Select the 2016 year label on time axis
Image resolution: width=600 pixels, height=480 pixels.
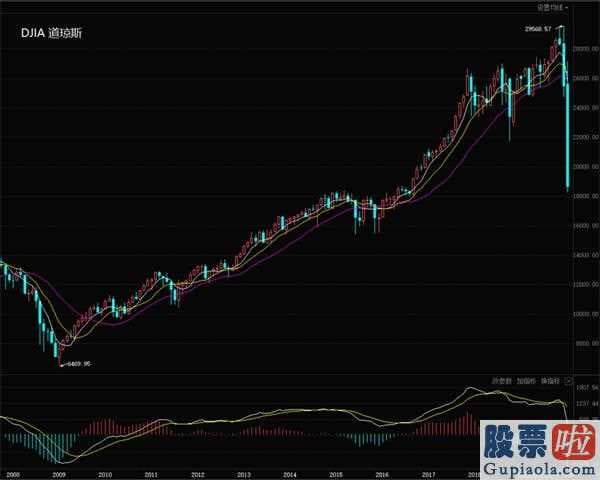382,475
